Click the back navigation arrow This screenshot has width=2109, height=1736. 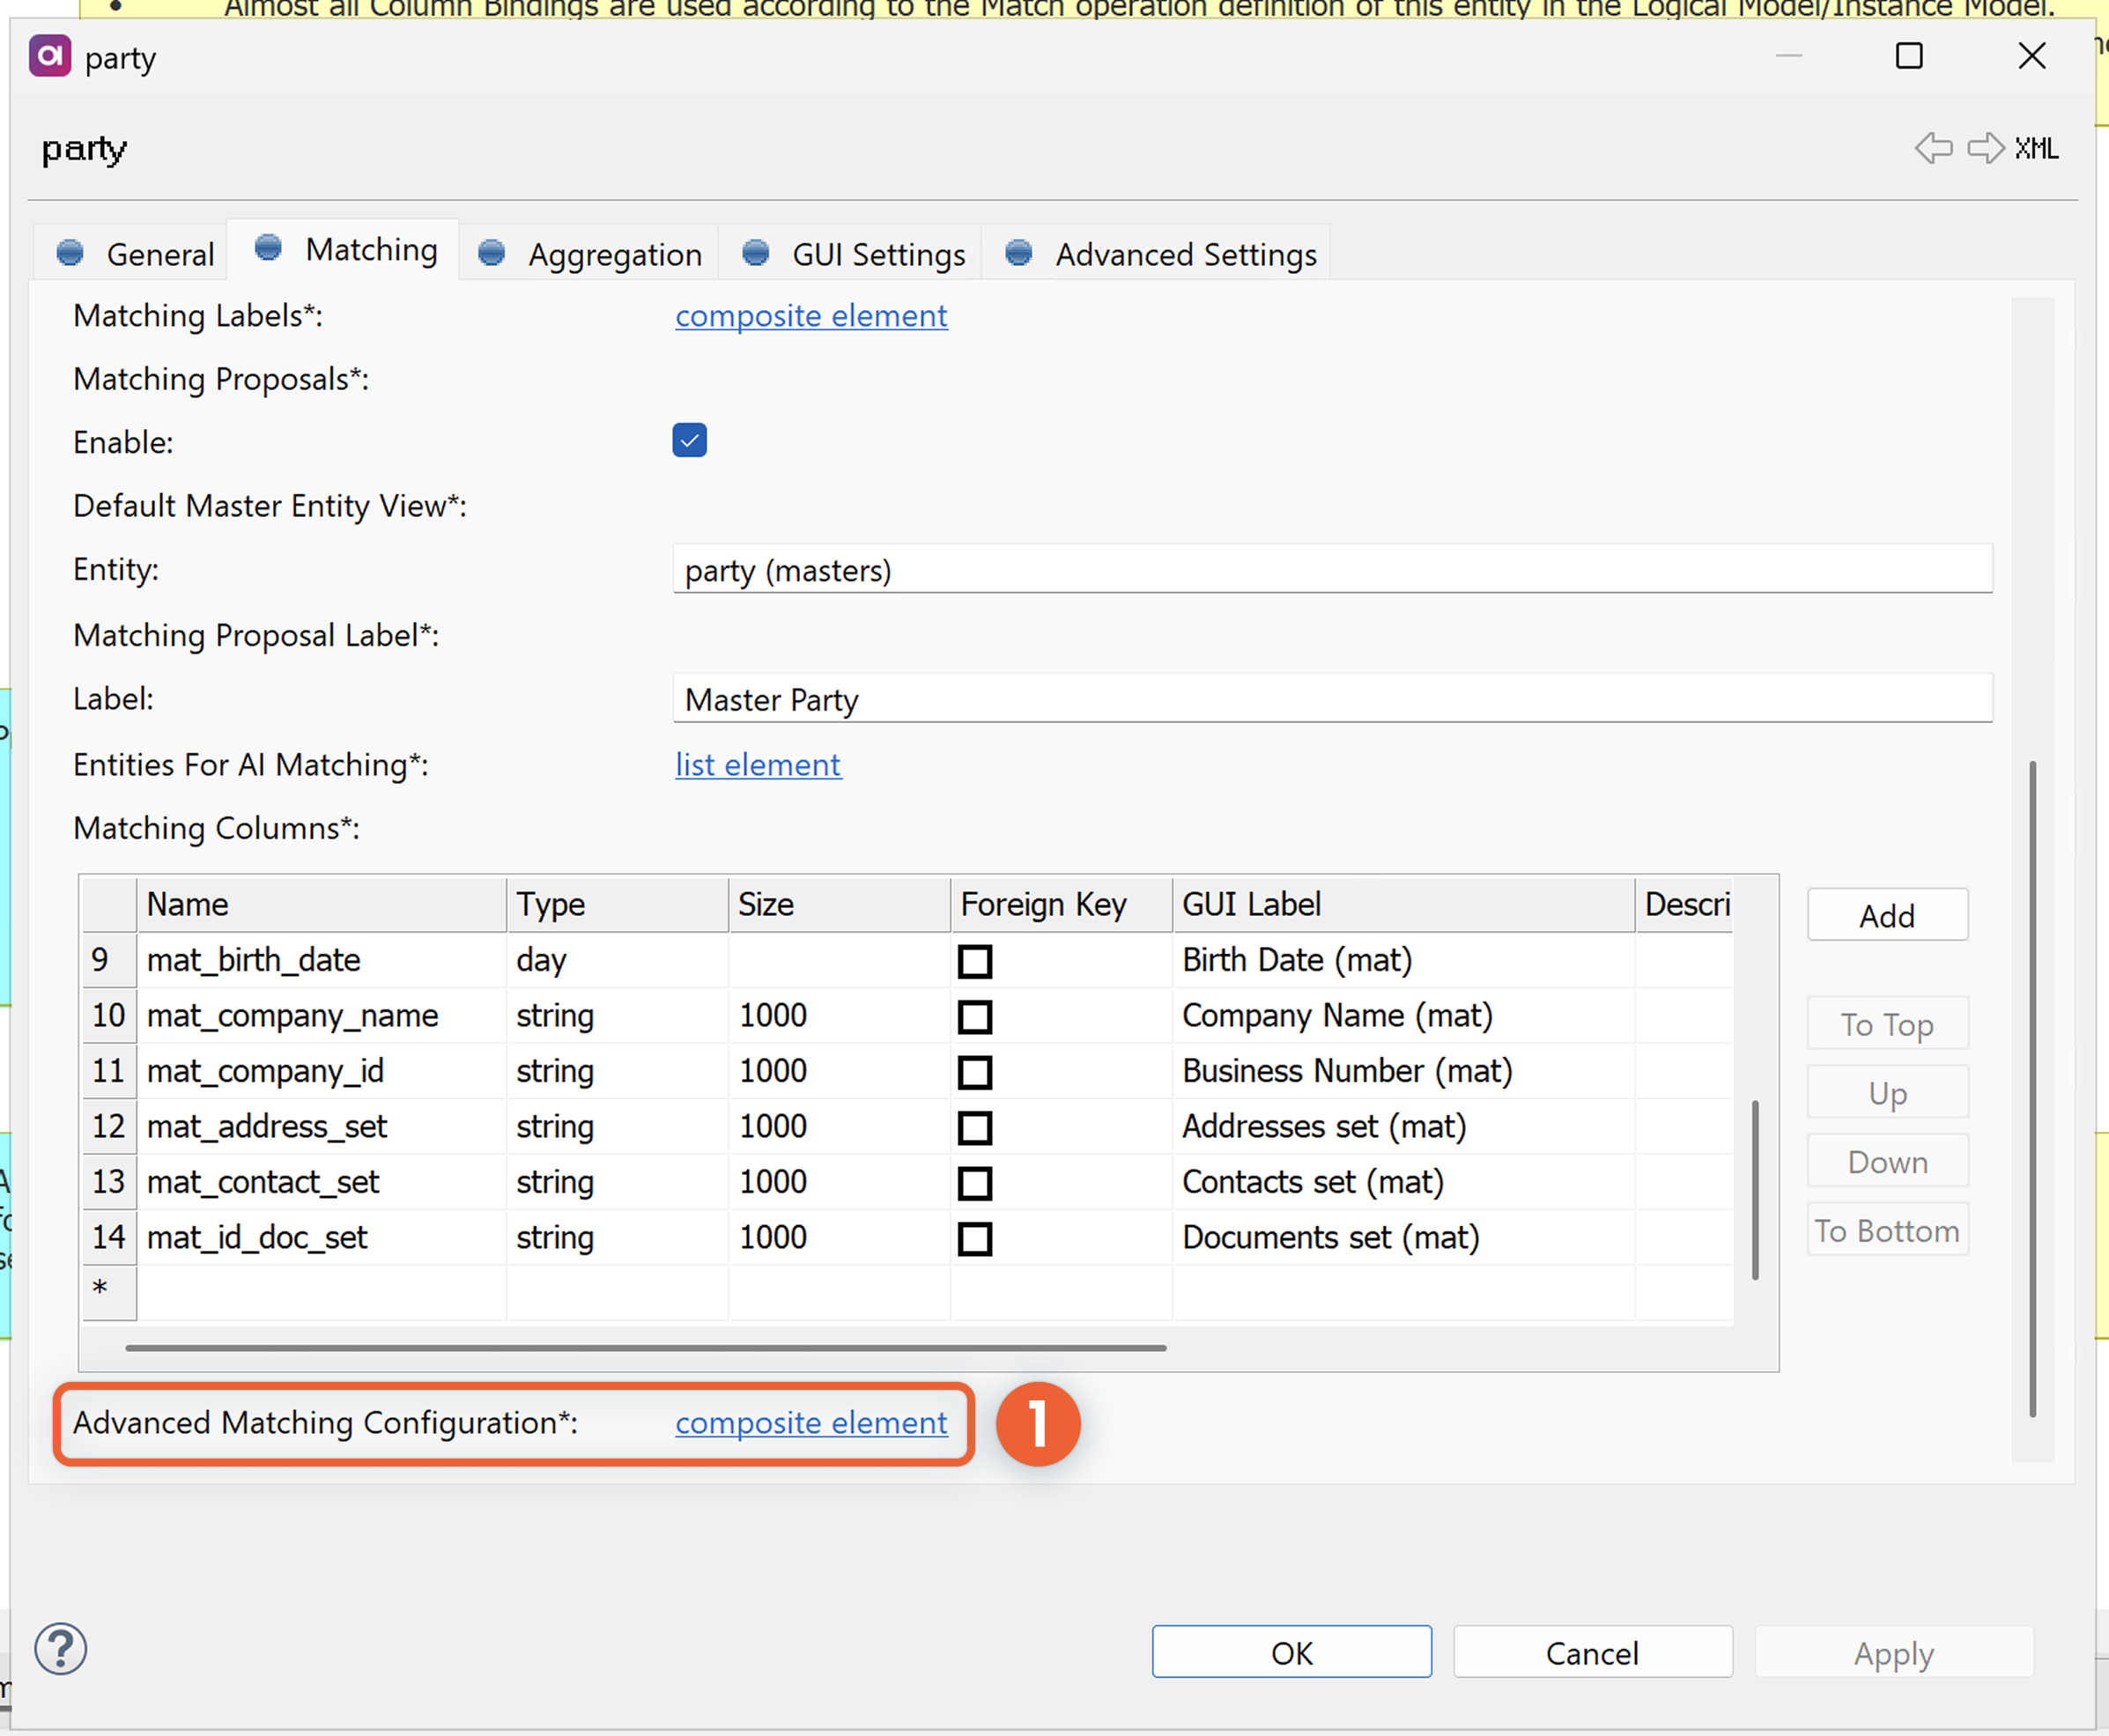pos(1933,148)
